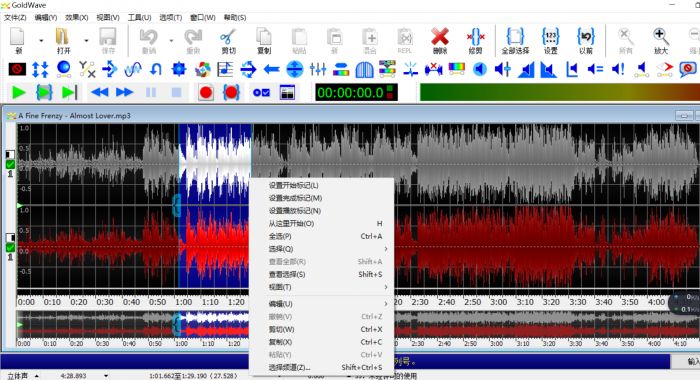Toggle the white box above the right channel checkbox

(10, 238)
